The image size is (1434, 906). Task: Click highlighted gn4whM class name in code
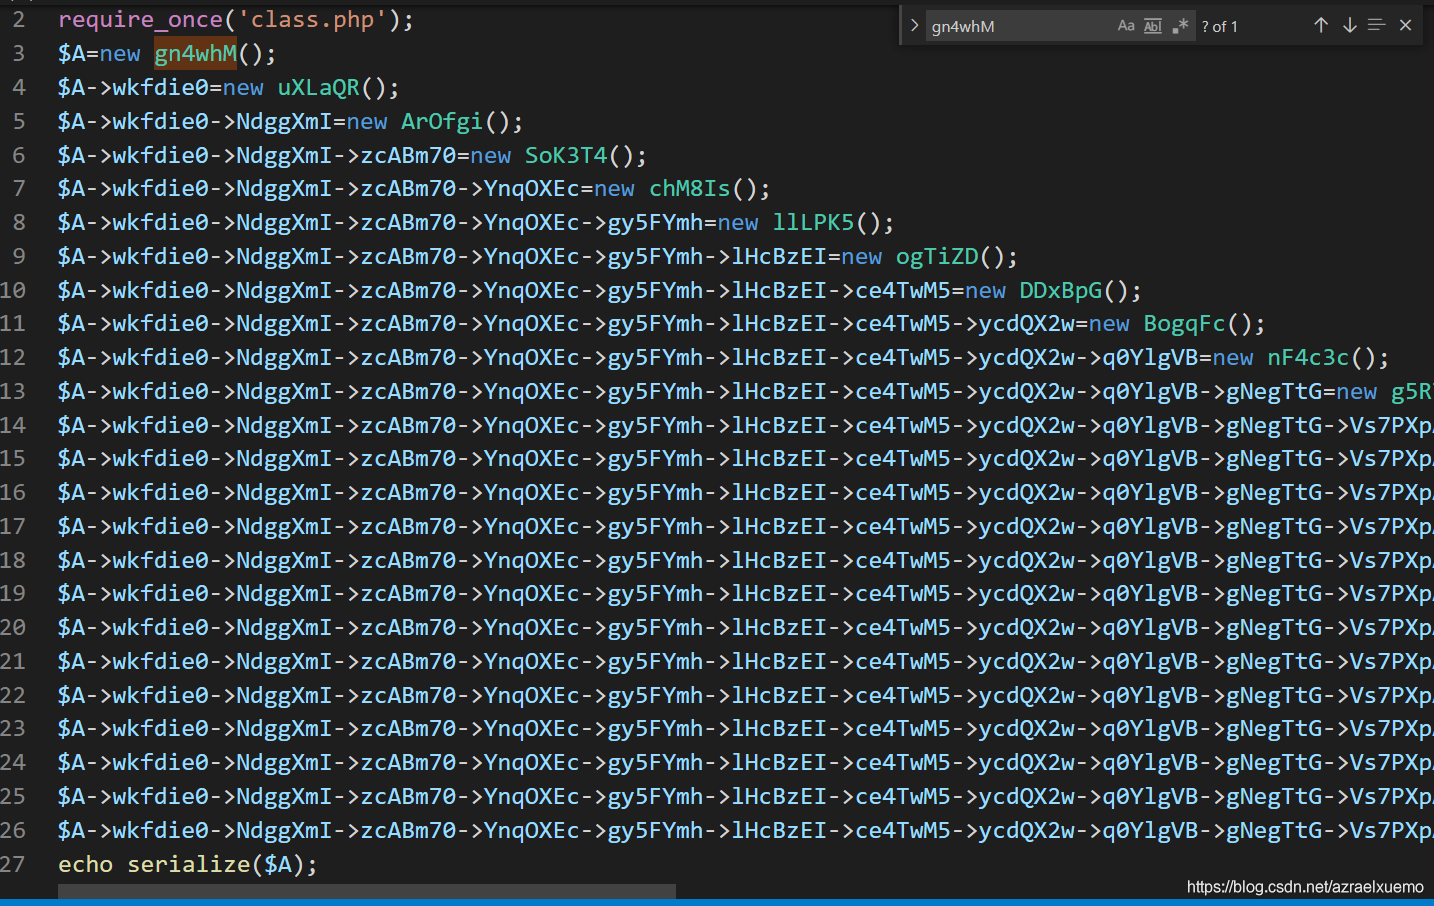pyautogui.click(x=195, y=53)
